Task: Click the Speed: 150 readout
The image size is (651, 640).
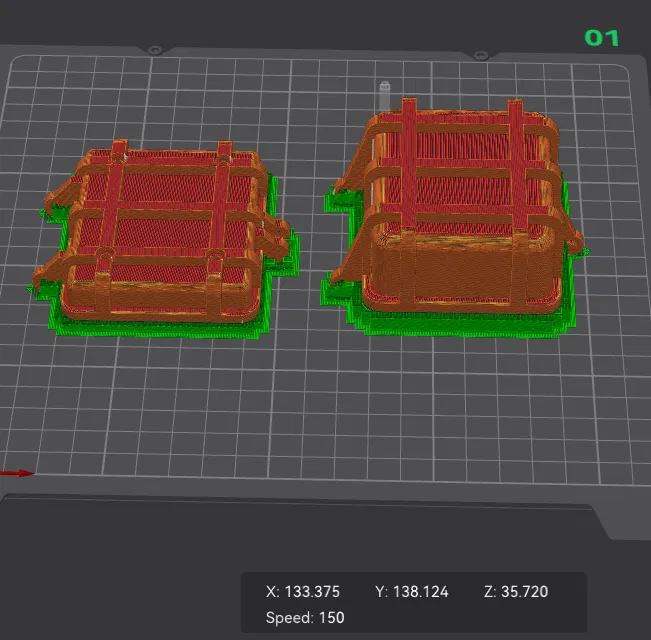Action: 305,618
